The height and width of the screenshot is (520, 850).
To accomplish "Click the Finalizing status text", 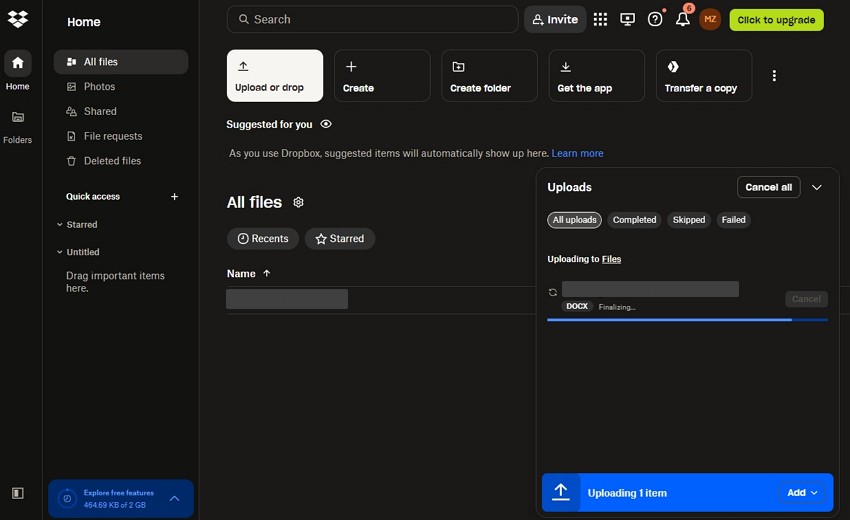I will coord(617,307).
